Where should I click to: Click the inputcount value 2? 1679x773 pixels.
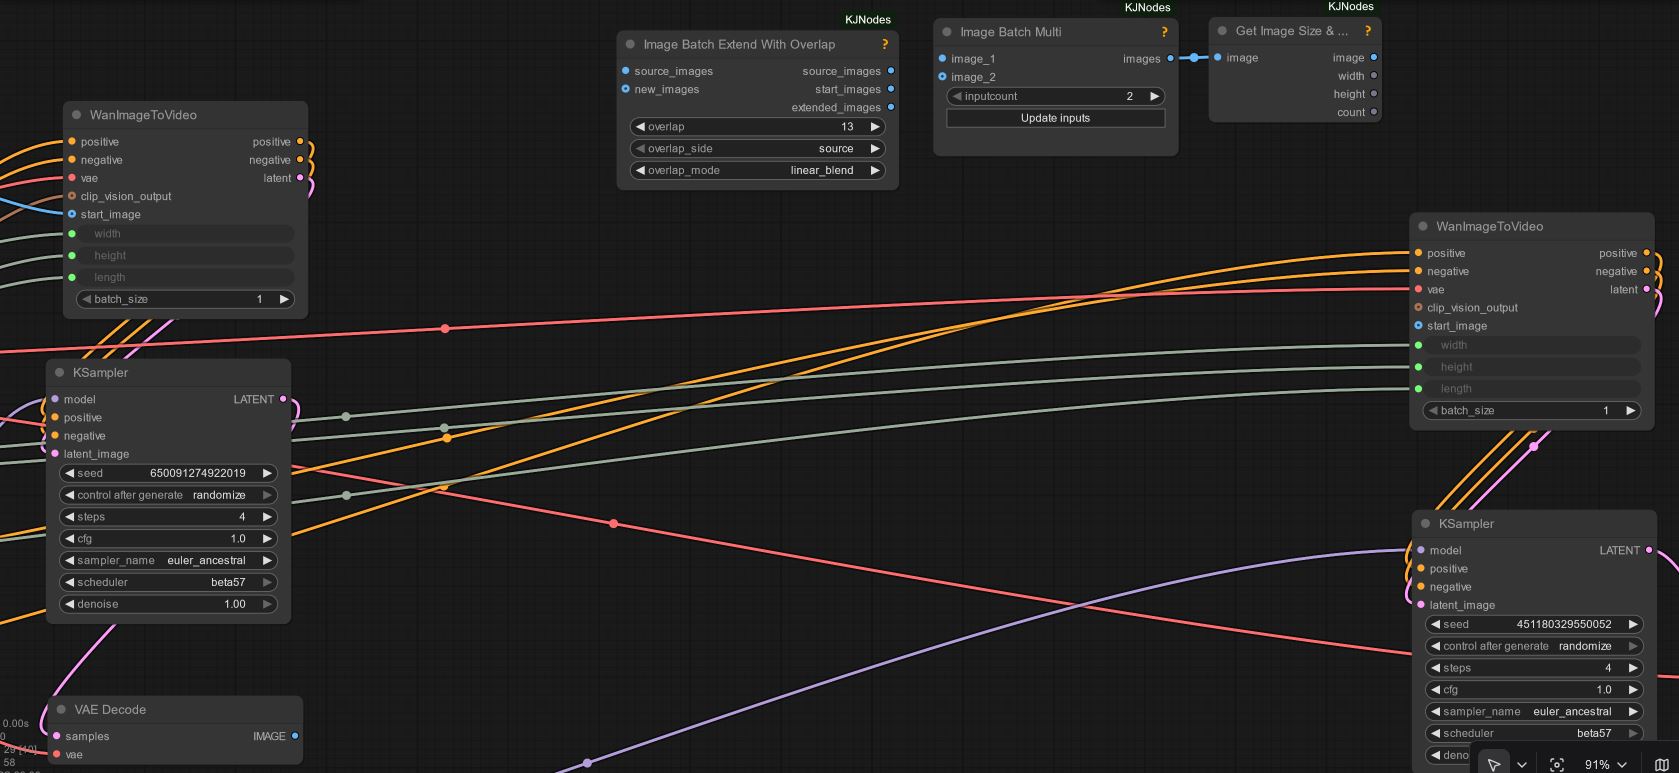(1130, 97)
